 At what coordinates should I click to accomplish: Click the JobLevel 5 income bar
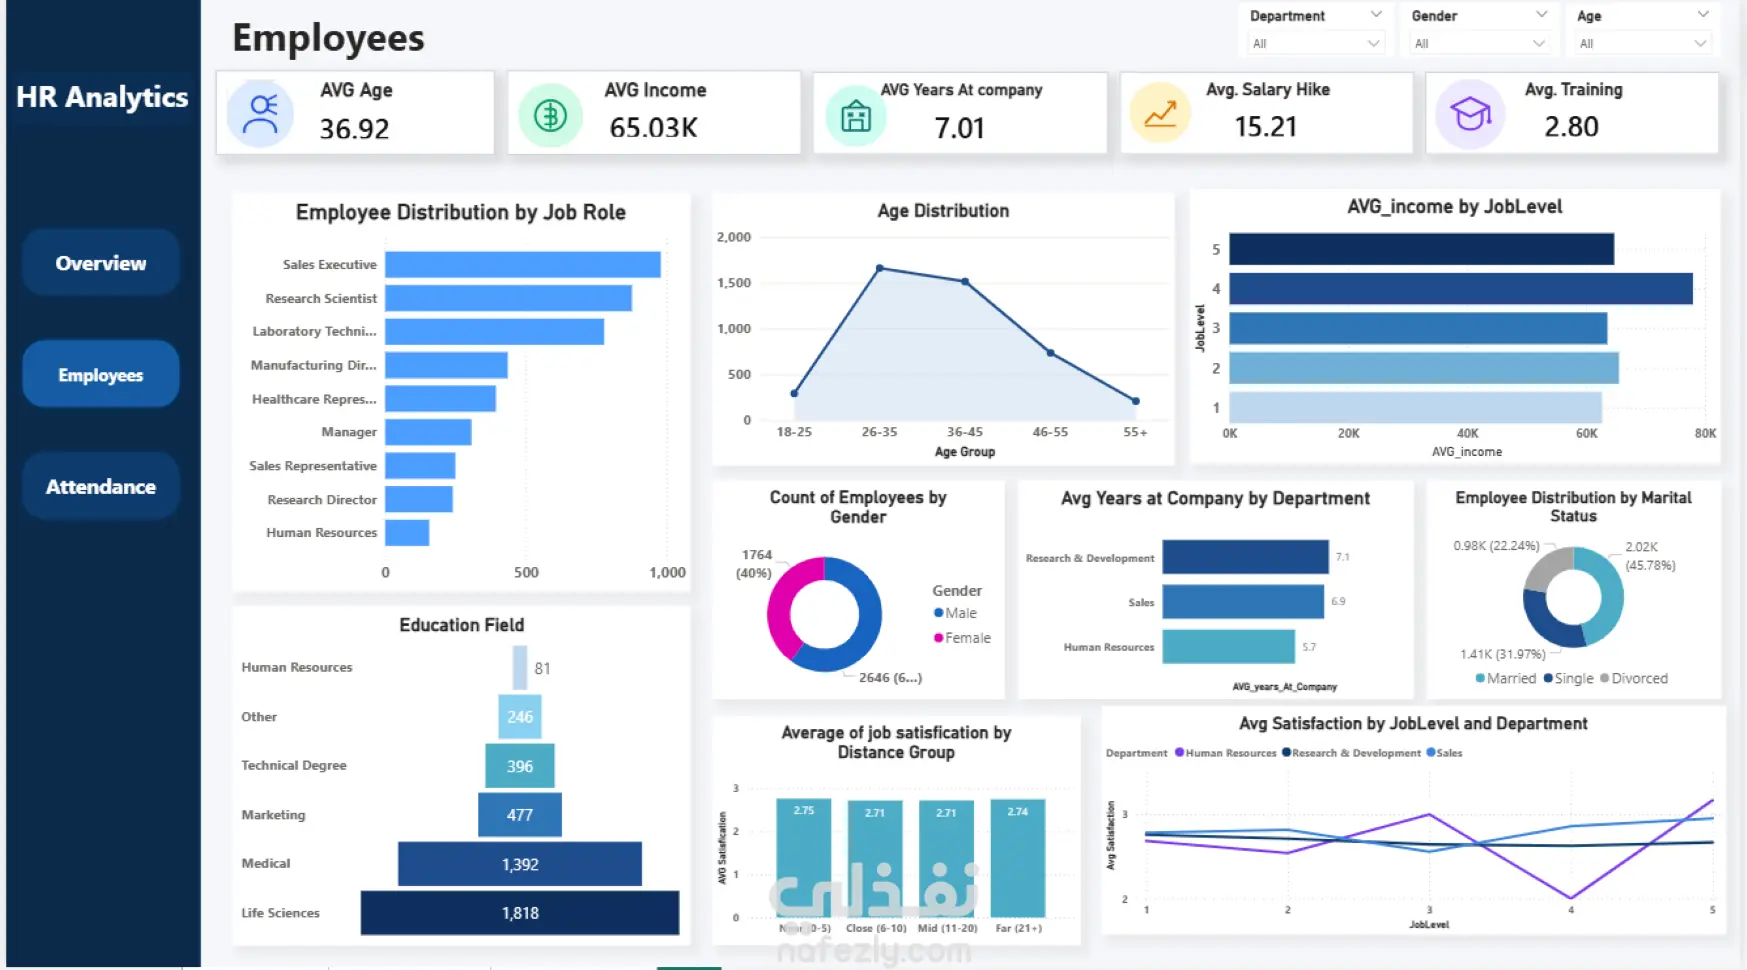(1421, 249)
